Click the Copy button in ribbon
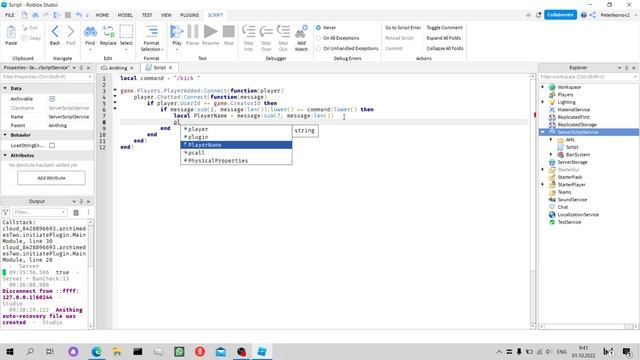The image size is (640, 360). pos(31,38)
